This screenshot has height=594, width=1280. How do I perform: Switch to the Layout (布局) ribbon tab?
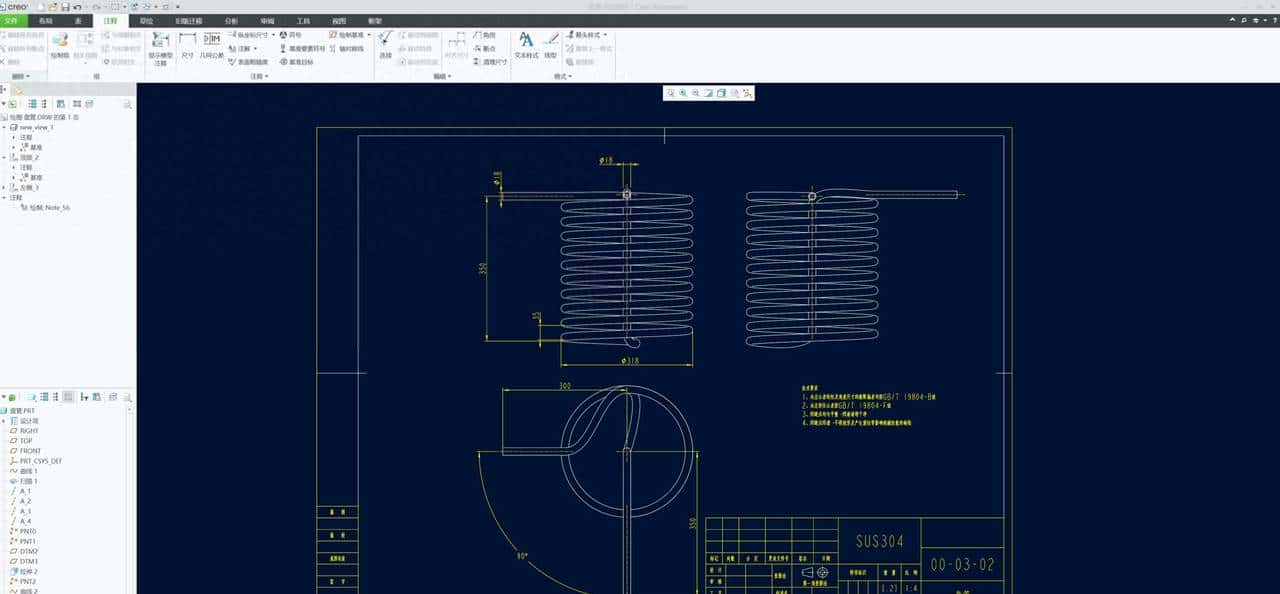point(45,20)
